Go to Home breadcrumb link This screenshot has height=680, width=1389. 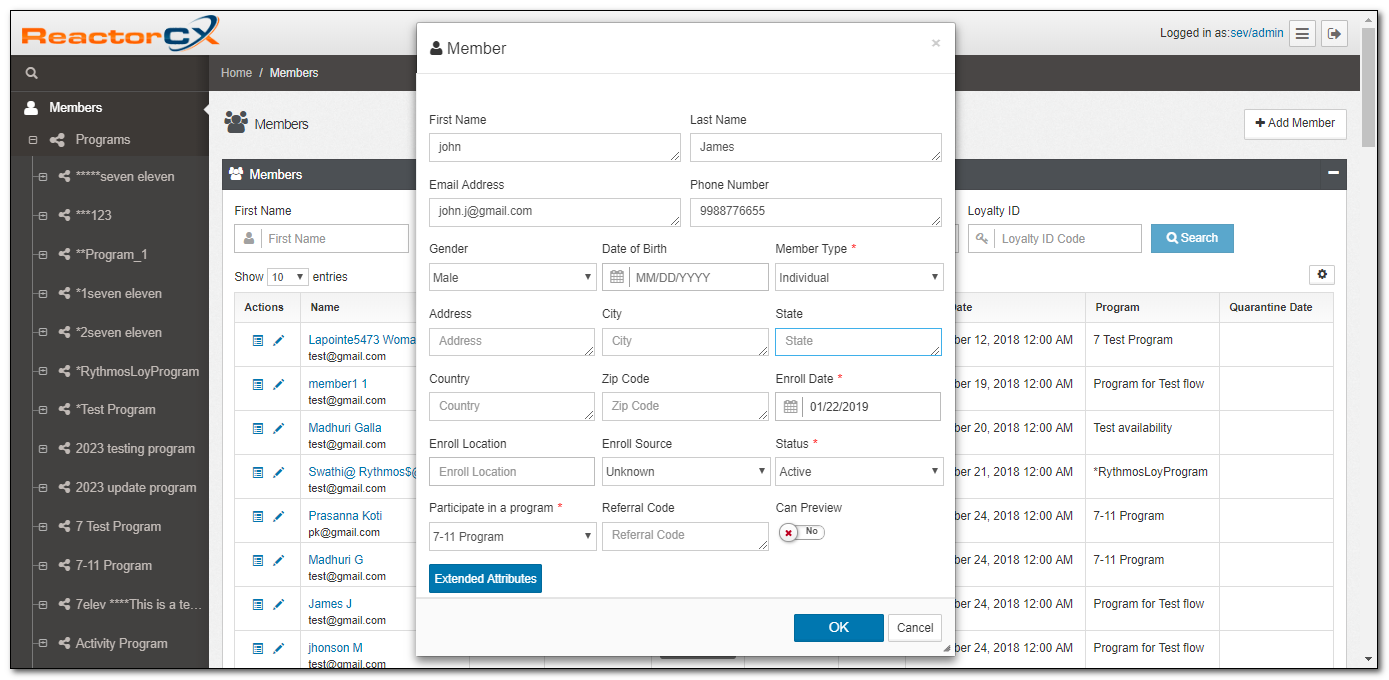tap(236, 73)
